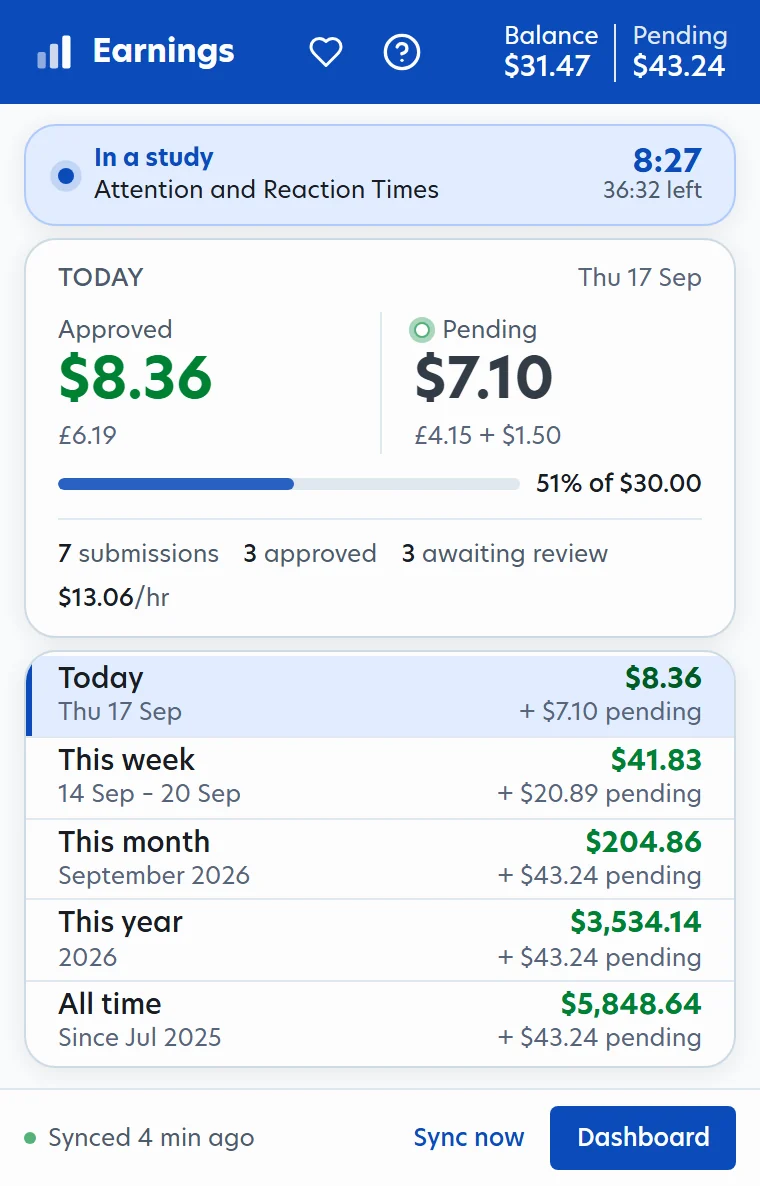This screenshot has width=760, height=1186.
Task: Click the Earnings bar chart icon
Action: [54, 52]
